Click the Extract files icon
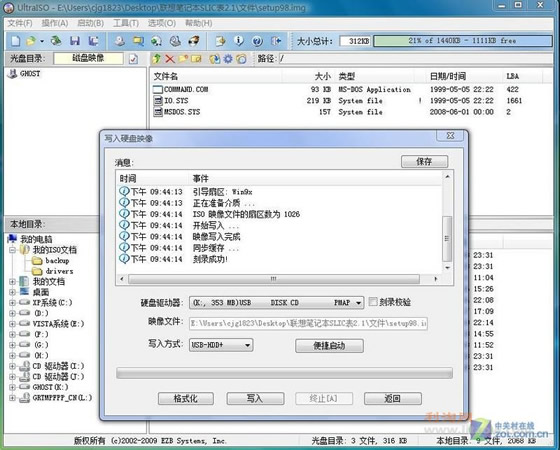The image size is (560, 450). [x=215, y=59]
